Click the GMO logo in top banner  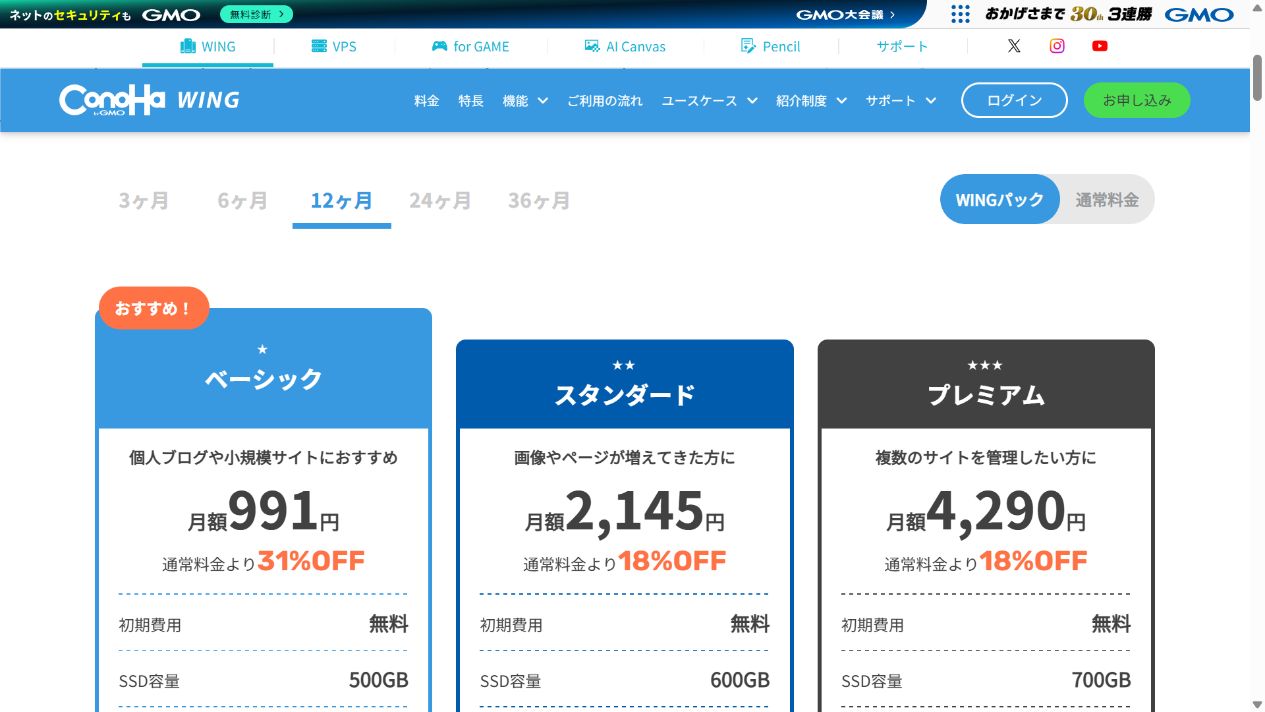click(171, 15)
